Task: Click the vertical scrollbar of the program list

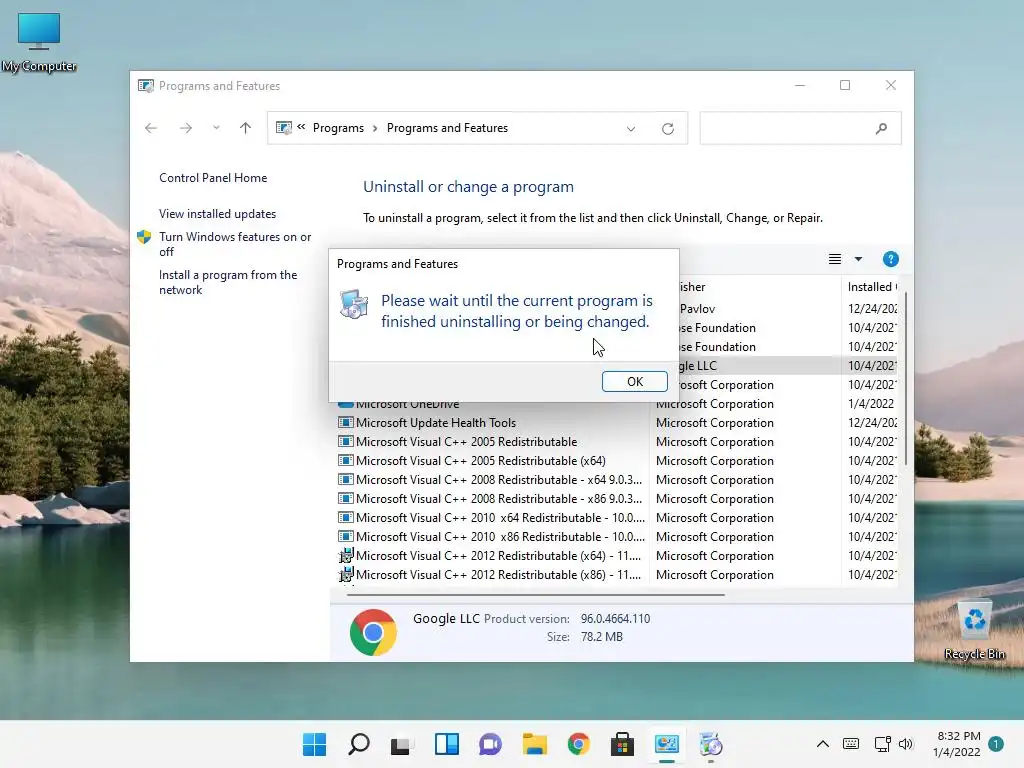Action: point(904,379)
